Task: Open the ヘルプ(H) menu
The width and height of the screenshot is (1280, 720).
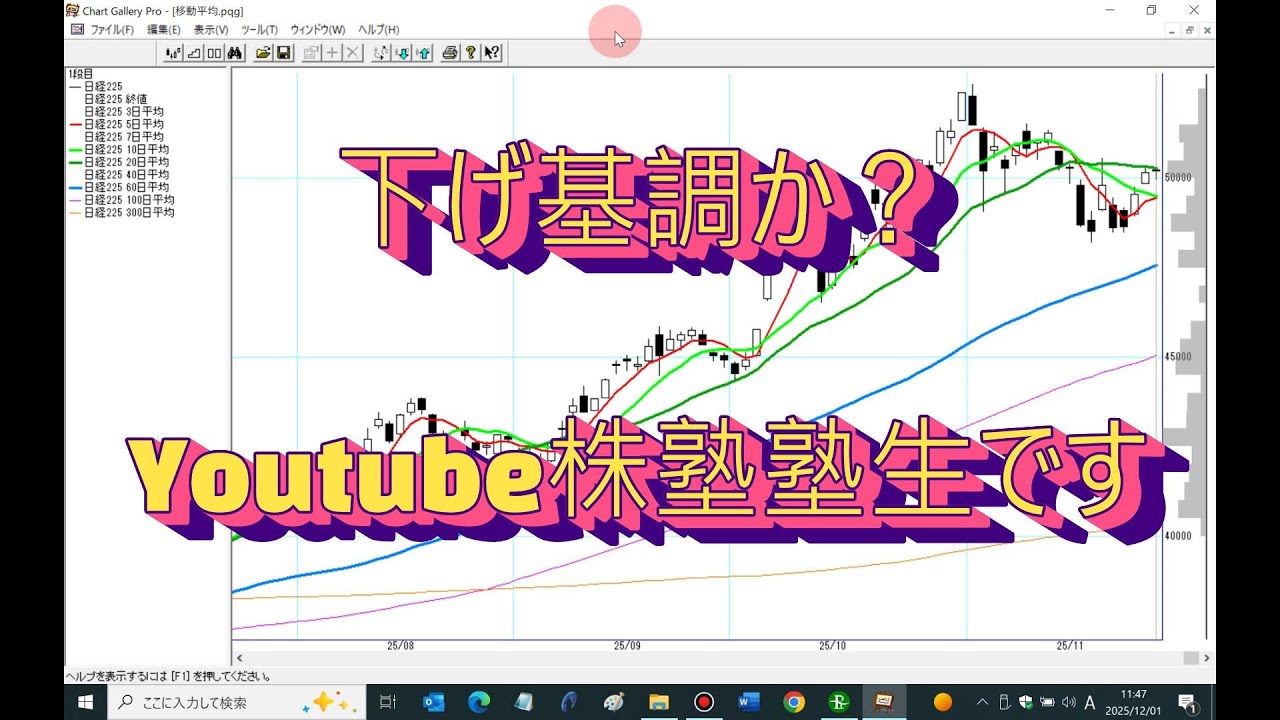Action: (x=378, y=30)
